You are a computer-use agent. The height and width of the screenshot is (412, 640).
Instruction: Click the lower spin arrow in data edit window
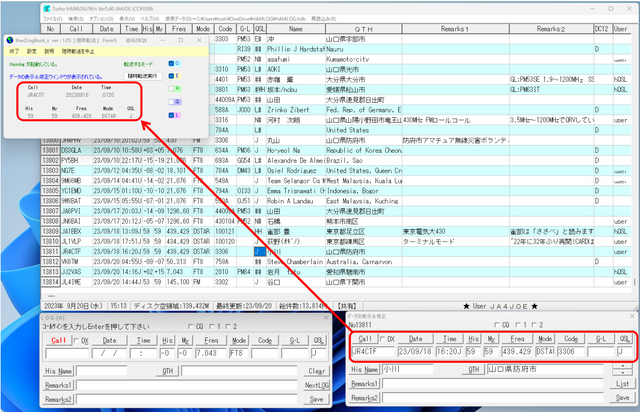(622, 372)
